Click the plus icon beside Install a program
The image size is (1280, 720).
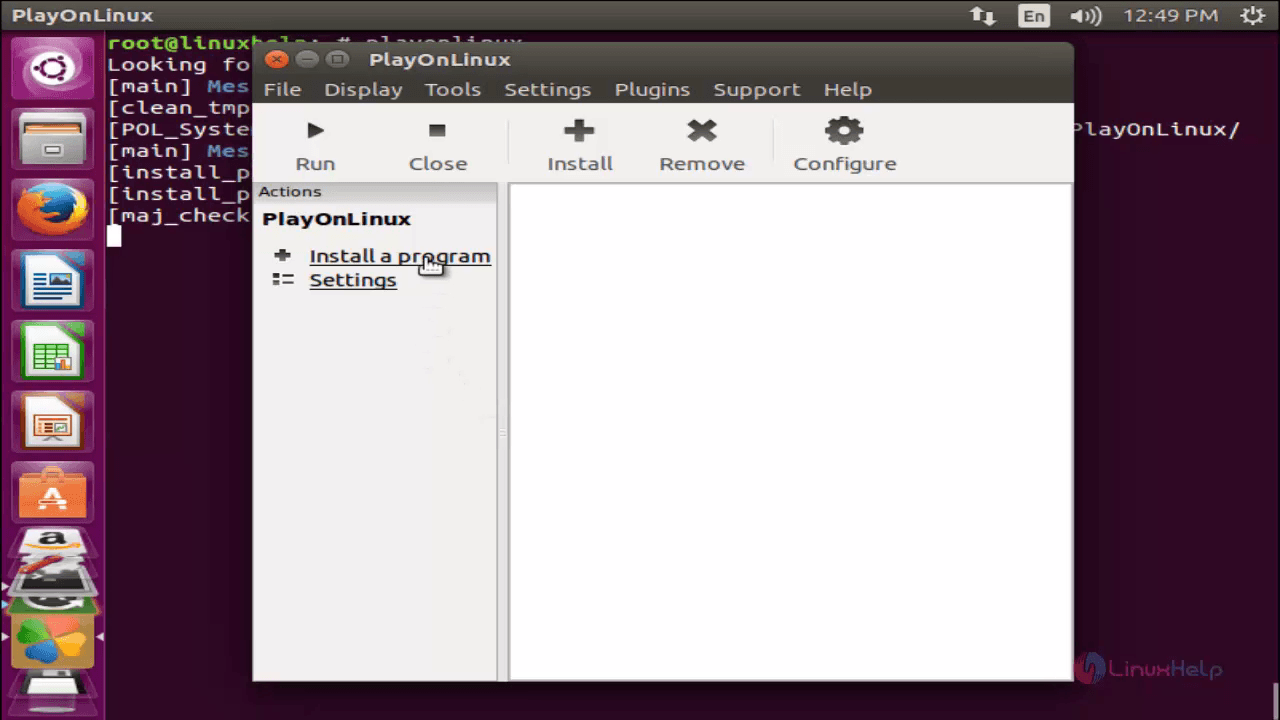pos(282,255)
